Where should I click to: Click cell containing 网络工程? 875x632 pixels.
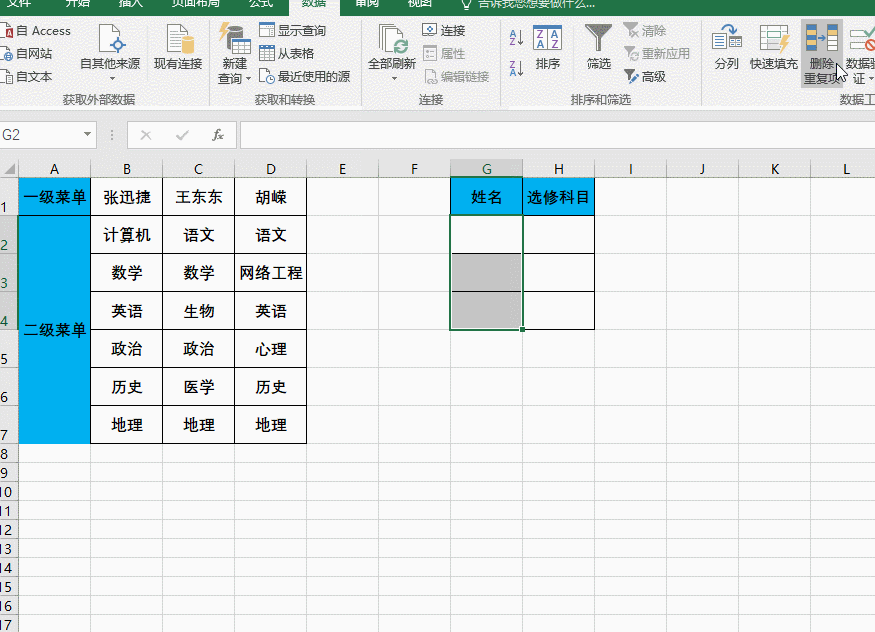pyautogui.click(x=271, y=273)
